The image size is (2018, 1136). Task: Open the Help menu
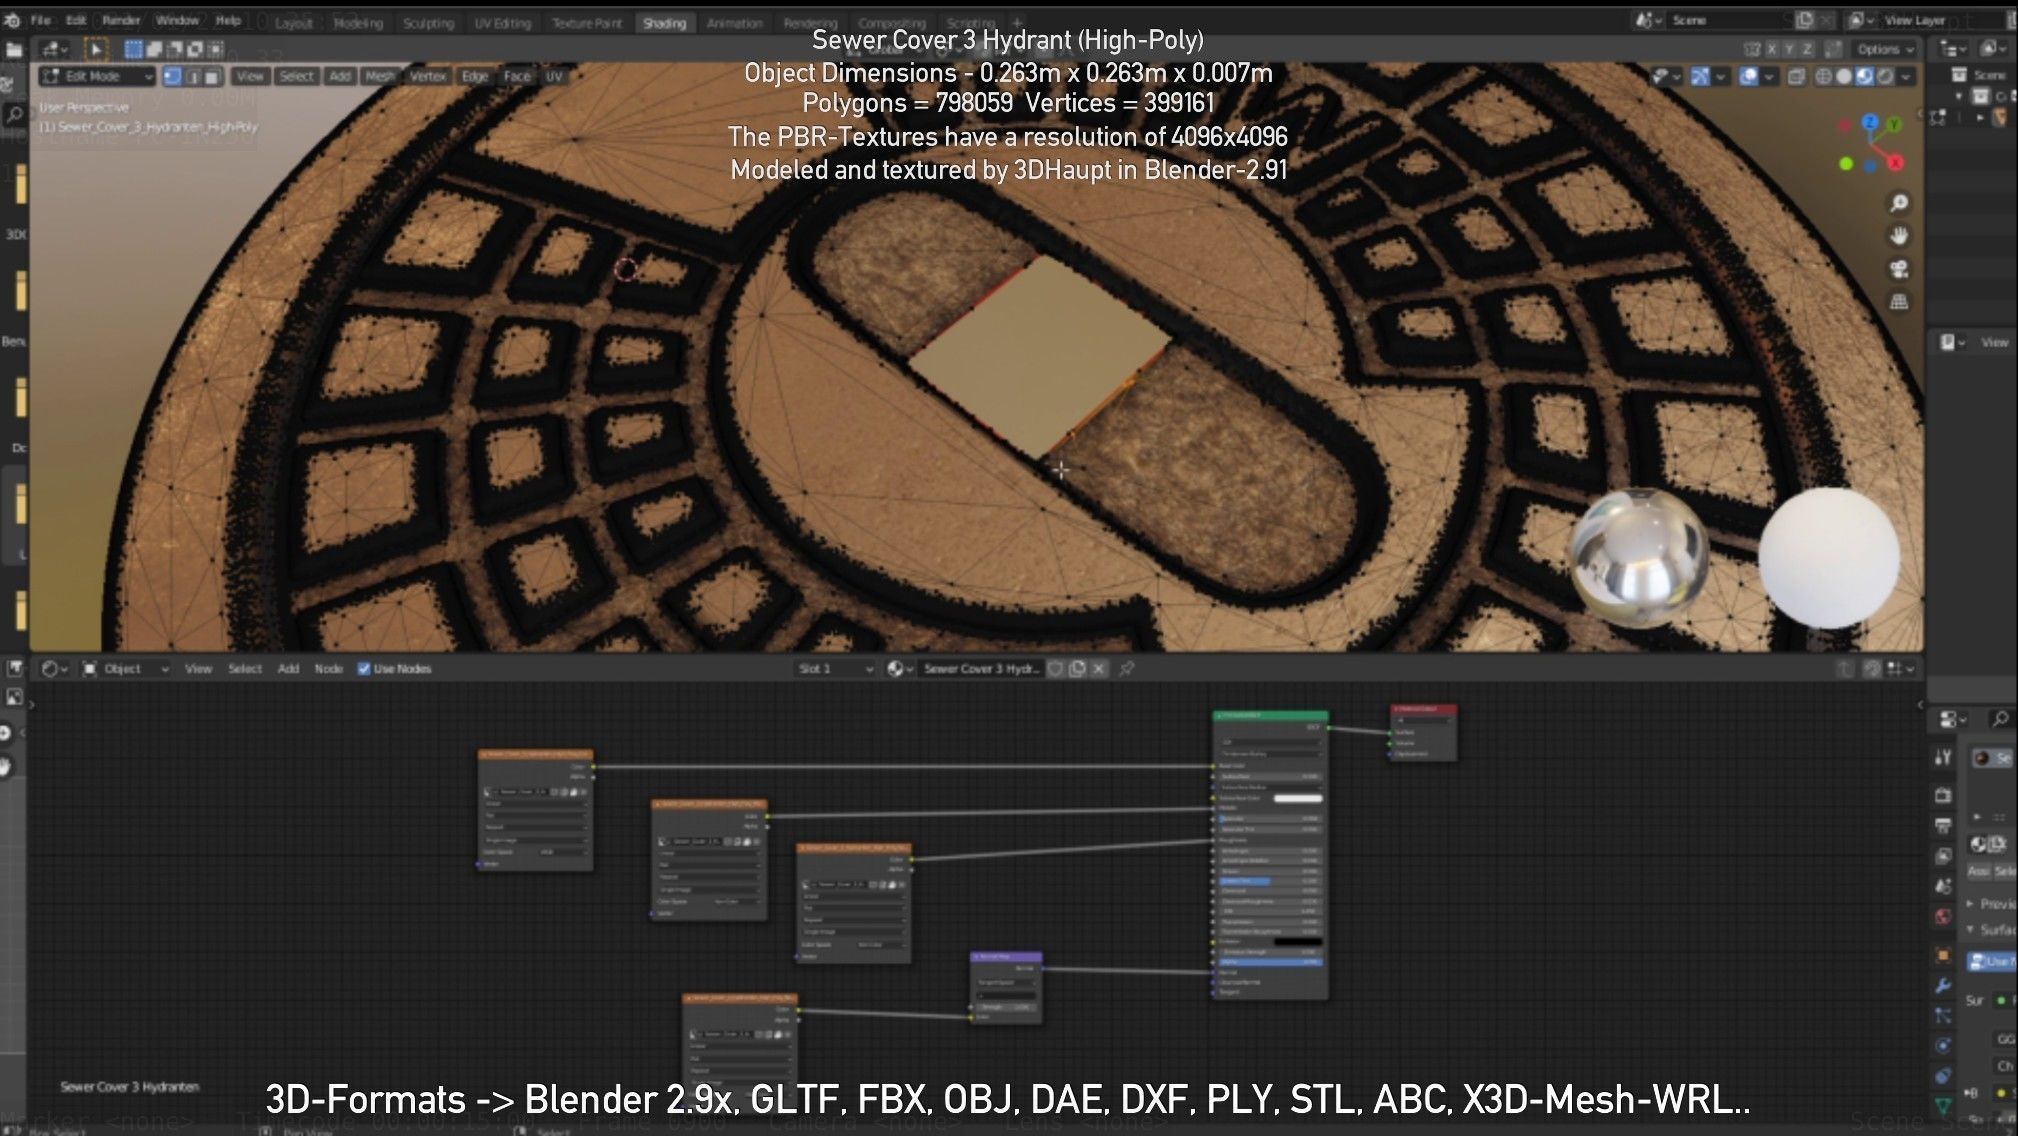coord(228,20)
